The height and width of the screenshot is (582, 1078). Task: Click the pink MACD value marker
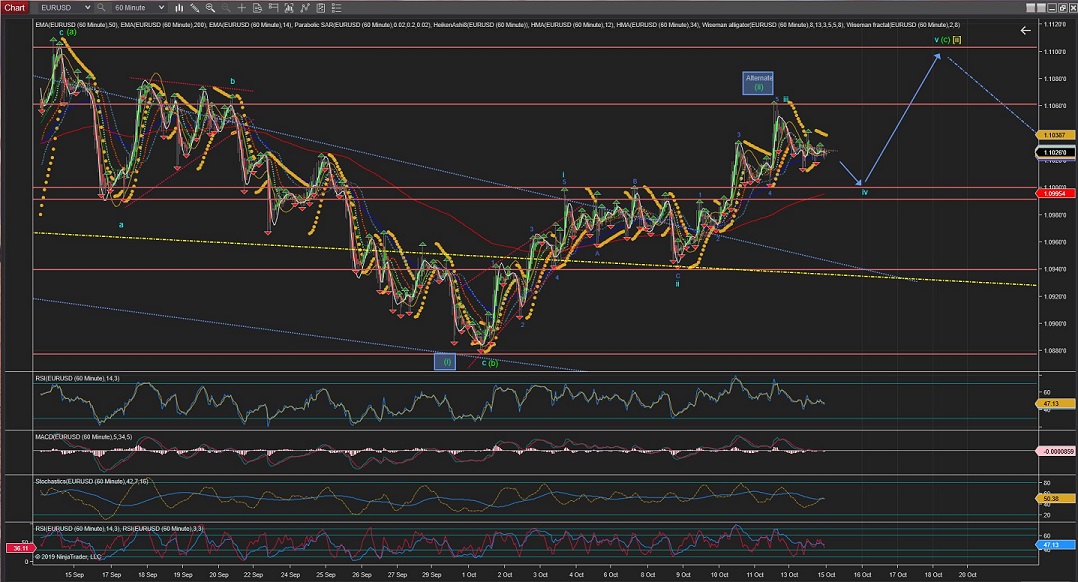click(x=1055, y=451)
